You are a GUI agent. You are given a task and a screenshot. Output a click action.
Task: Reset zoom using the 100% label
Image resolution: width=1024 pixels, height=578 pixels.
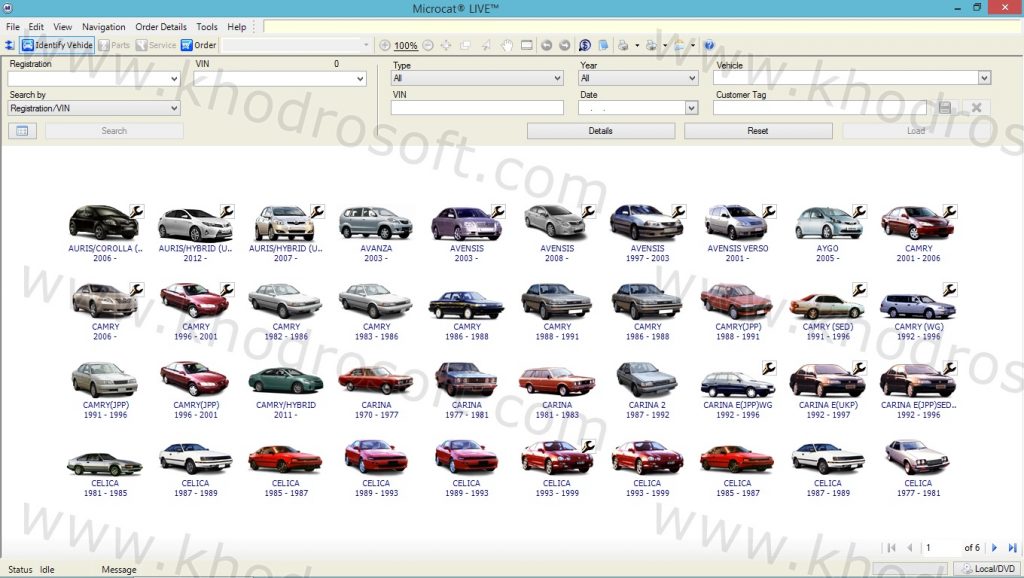click(x=406, y=46)
